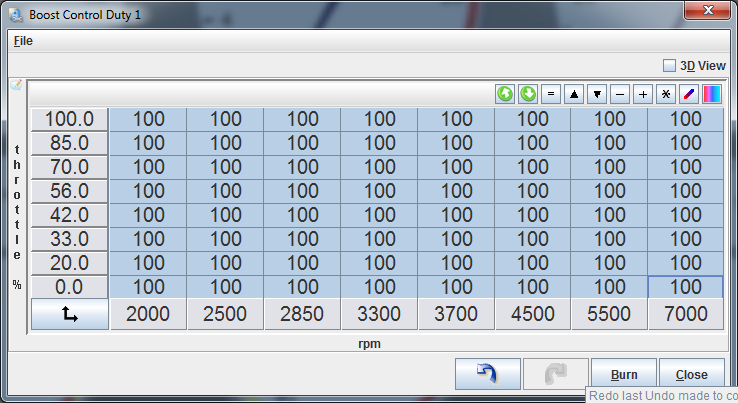Select duty cell at 0.0 throttle, 7000 rpm
This screenshot has width=738, height=403.
686,287
